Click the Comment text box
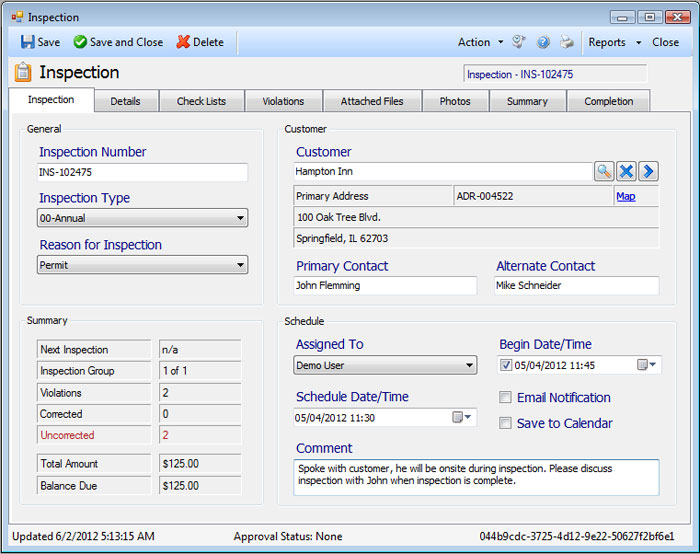The width and height of the screenshot is (700, 554). [476, 477]
